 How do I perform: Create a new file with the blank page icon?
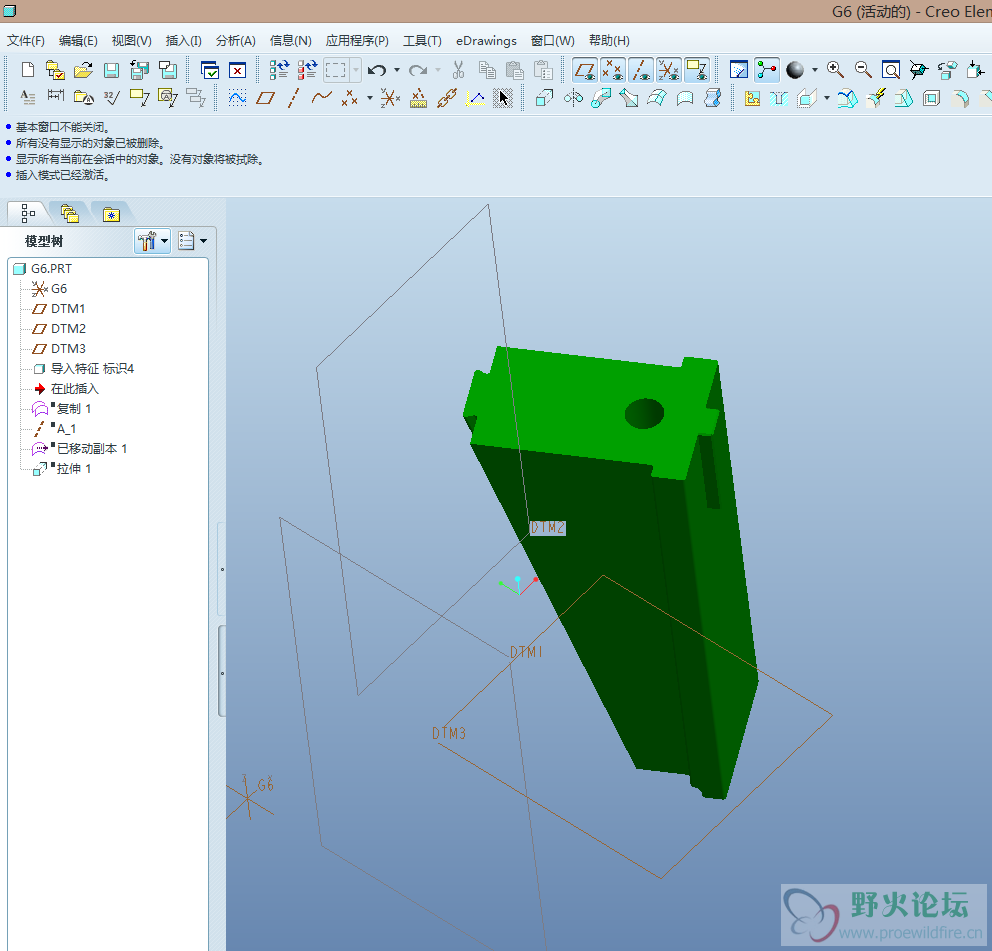point(28,70)
